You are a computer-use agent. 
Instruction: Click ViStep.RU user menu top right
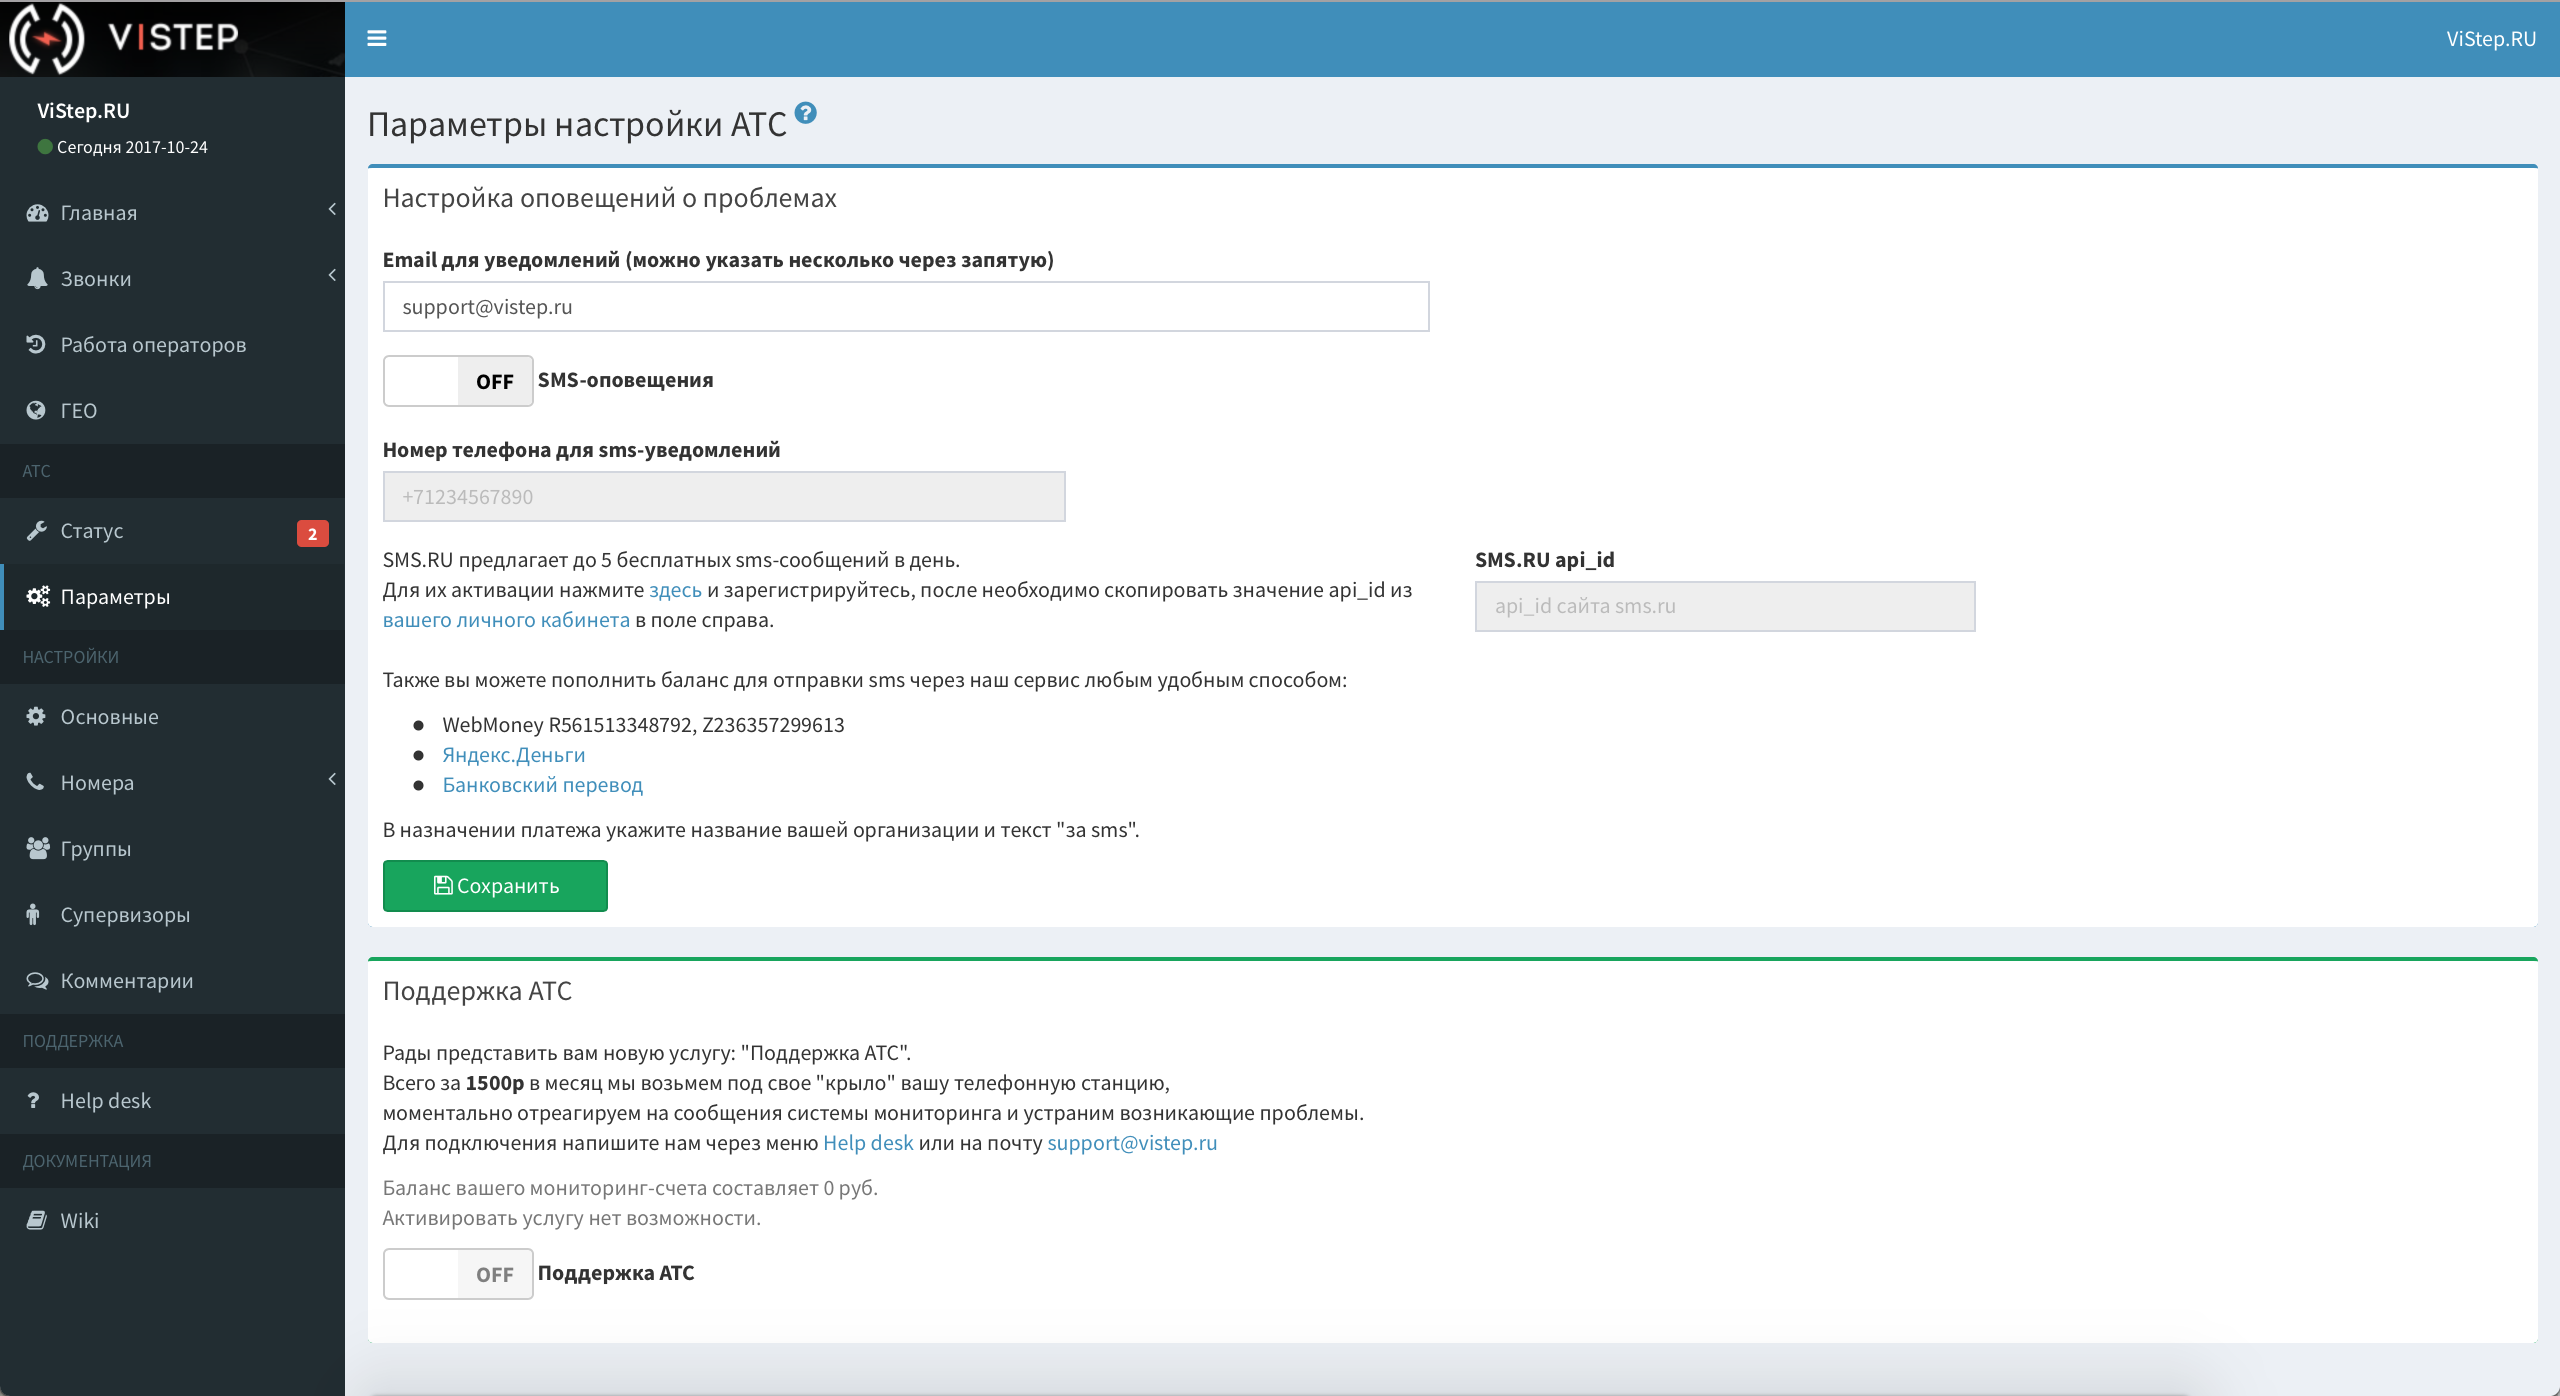tap(2491, 39)
